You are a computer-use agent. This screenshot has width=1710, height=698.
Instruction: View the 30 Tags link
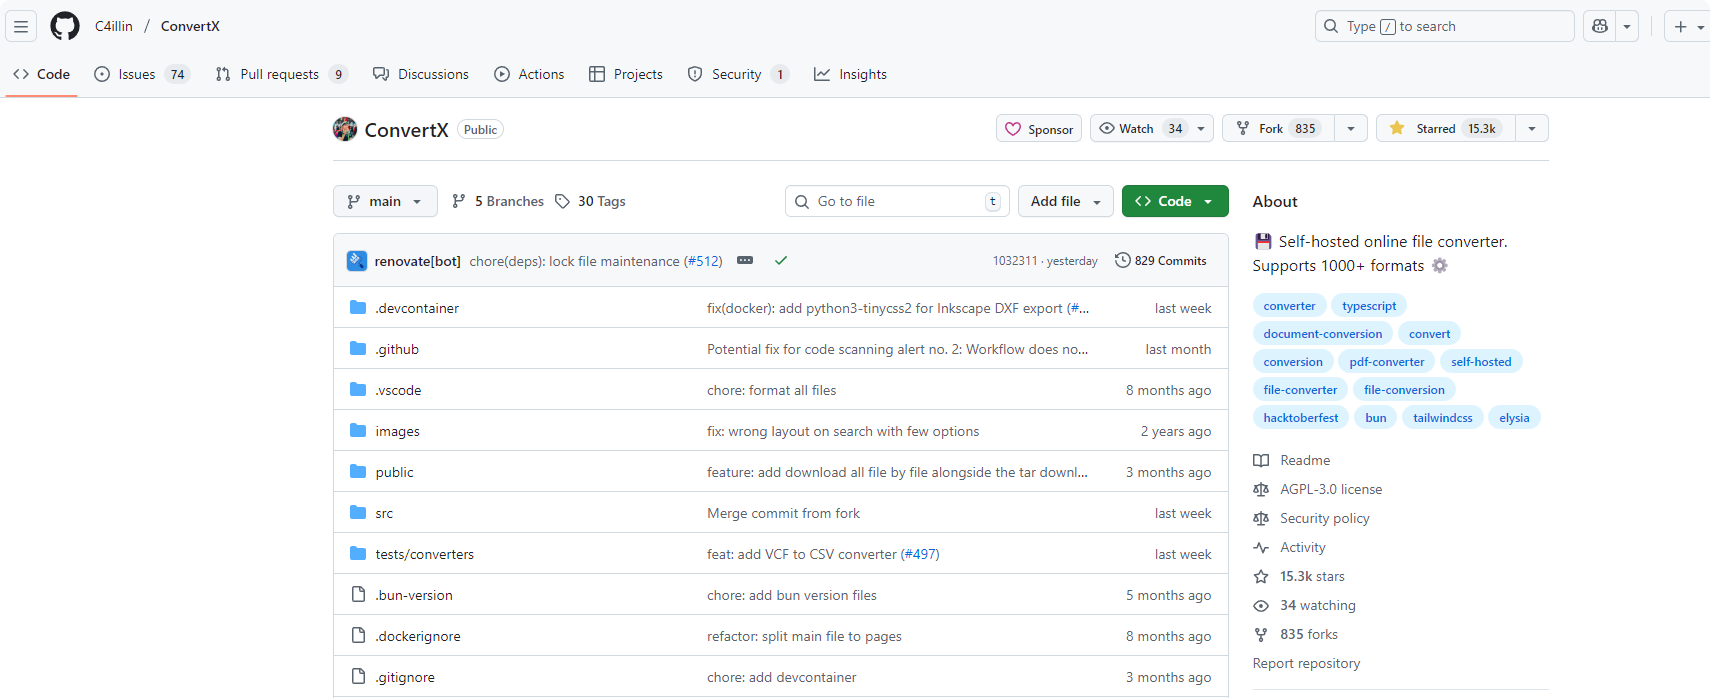590,201
